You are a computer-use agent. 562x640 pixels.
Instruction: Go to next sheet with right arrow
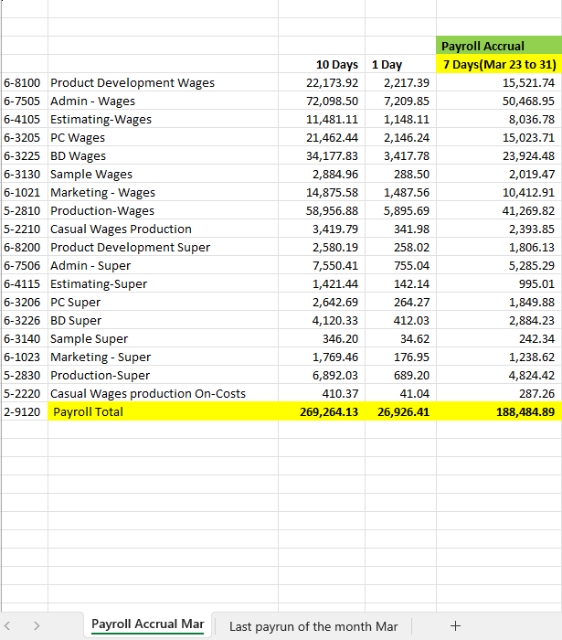[37, 626]
